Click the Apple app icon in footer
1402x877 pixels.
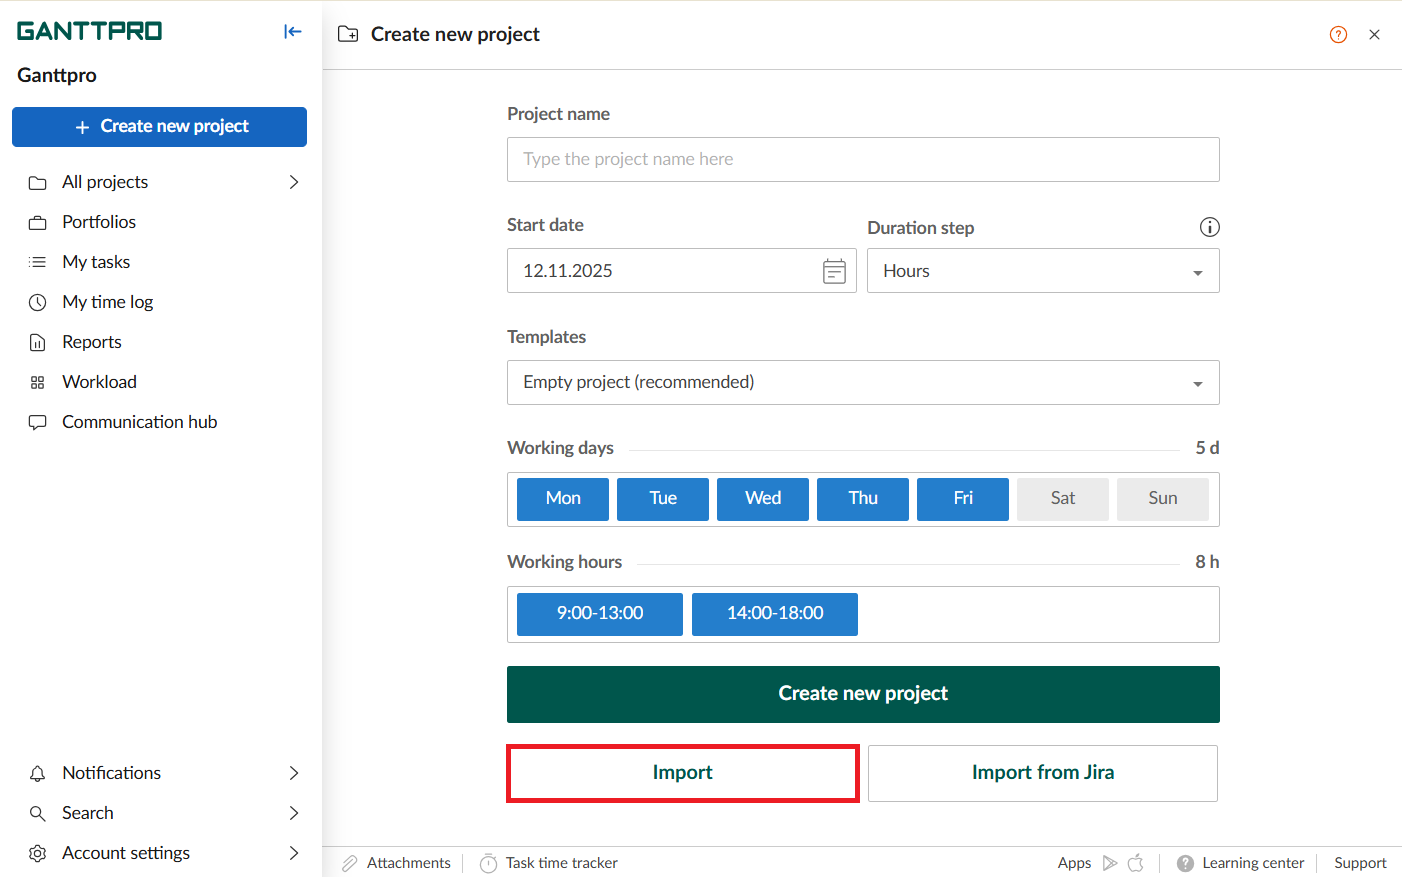point(1136,863)
